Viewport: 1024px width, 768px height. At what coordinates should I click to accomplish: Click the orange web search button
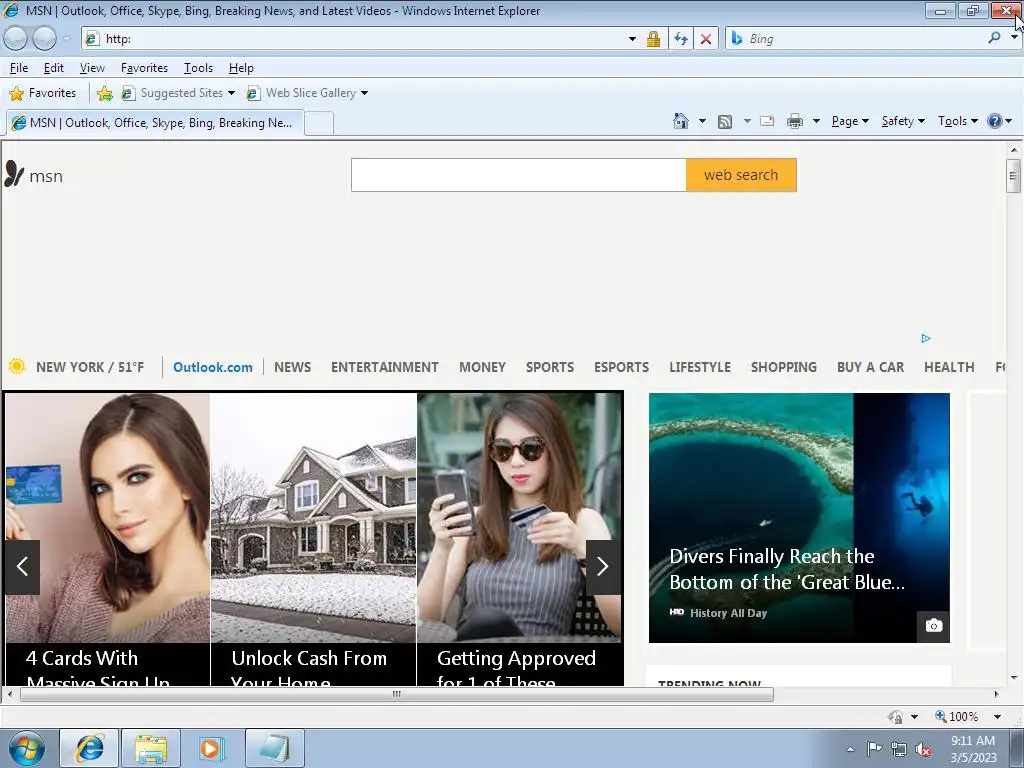pos(741,175)
